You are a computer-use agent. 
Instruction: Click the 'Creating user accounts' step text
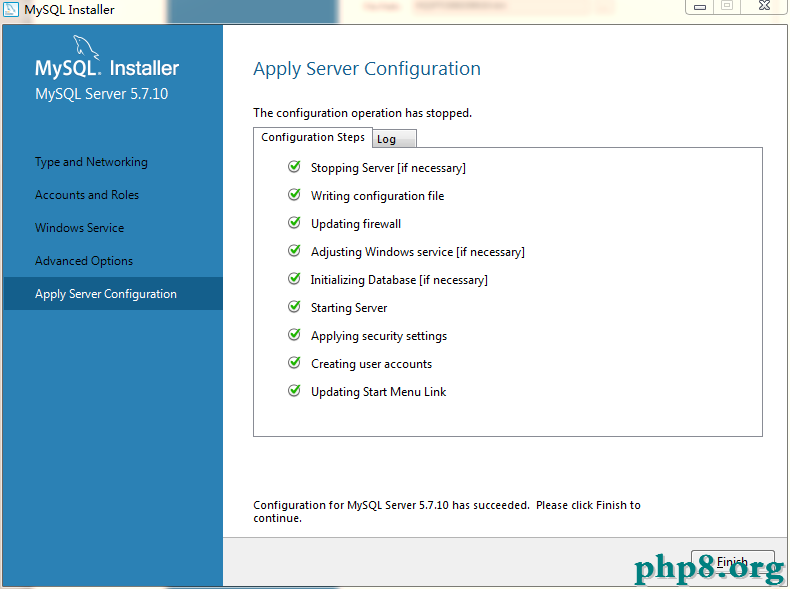click(x=371, y=364)
